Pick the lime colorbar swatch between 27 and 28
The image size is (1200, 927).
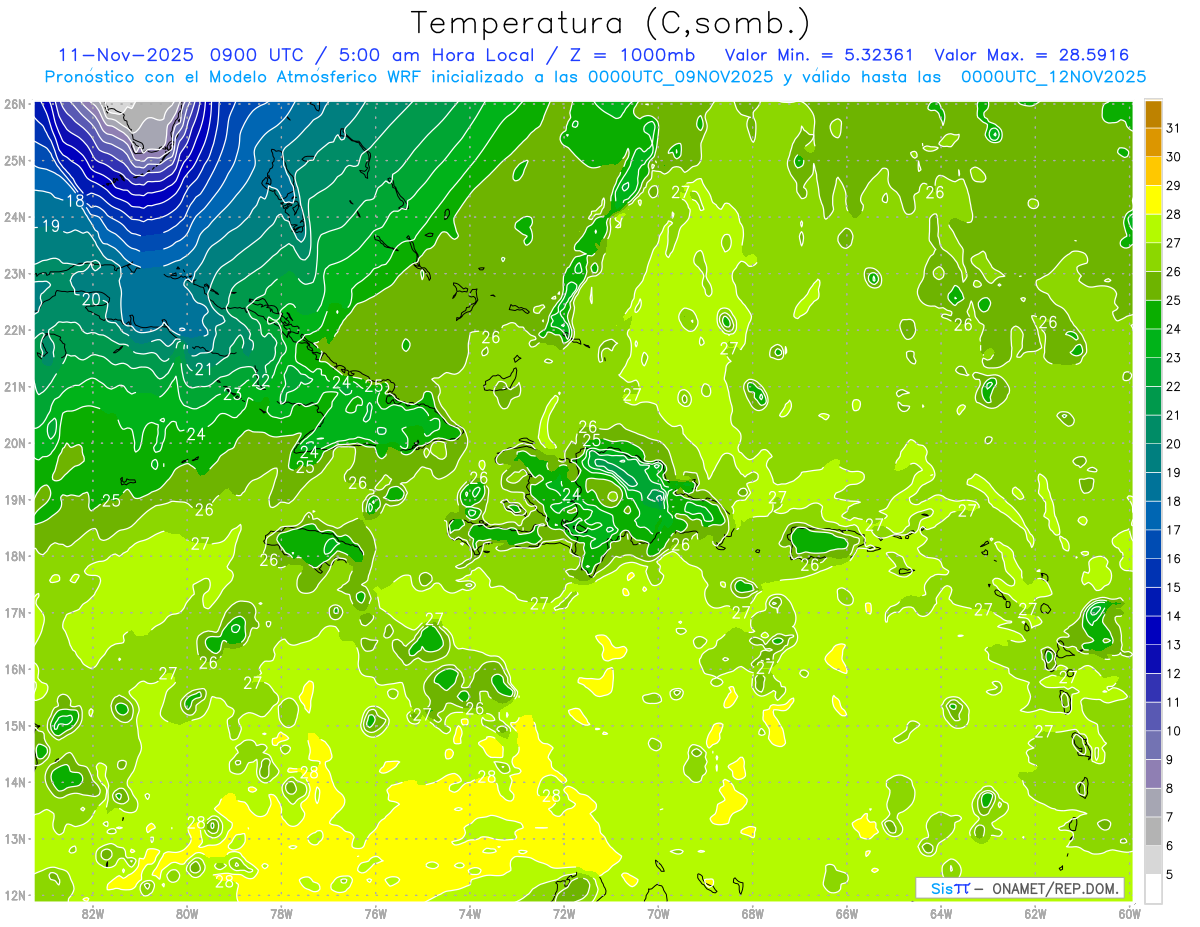point(1153,229)
